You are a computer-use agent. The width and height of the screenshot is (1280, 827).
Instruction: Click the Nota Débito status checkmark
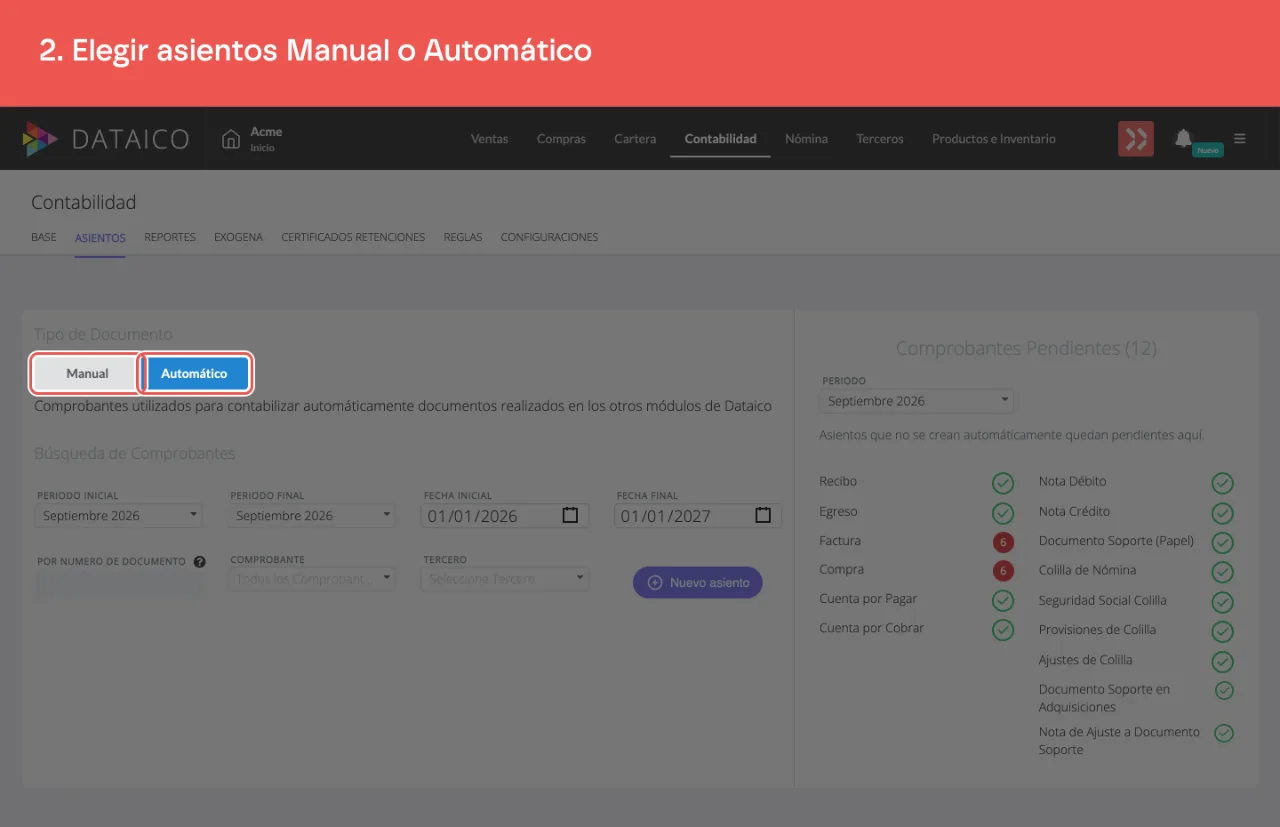pyautogui.click(x=1222, y=483)
